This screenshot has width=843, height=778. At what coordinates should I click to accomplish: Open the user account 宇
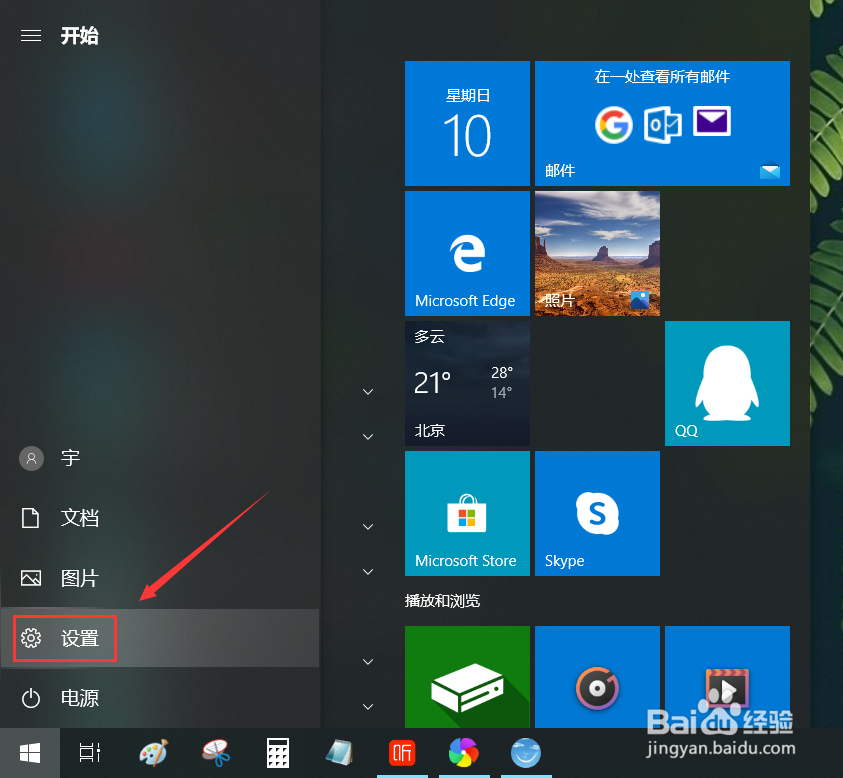pos(160,459)
